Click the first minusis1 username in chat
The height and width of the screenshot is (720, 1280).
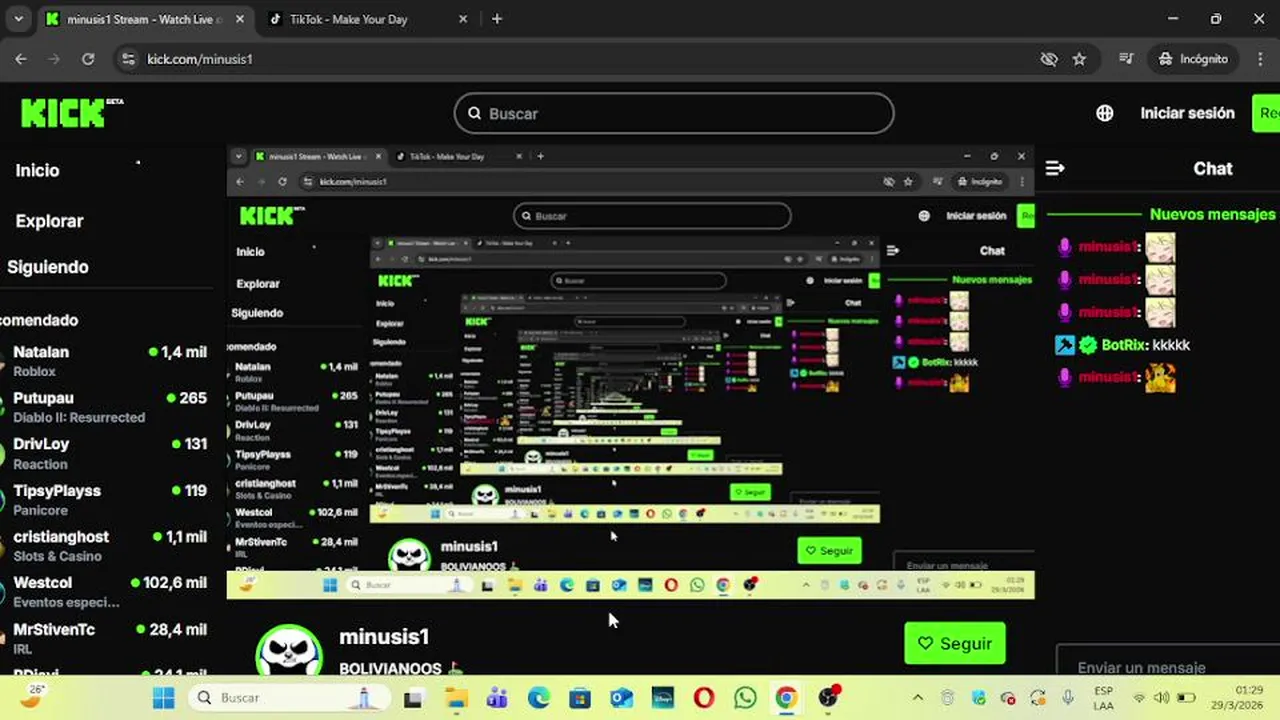click(x=1108, y=247)
